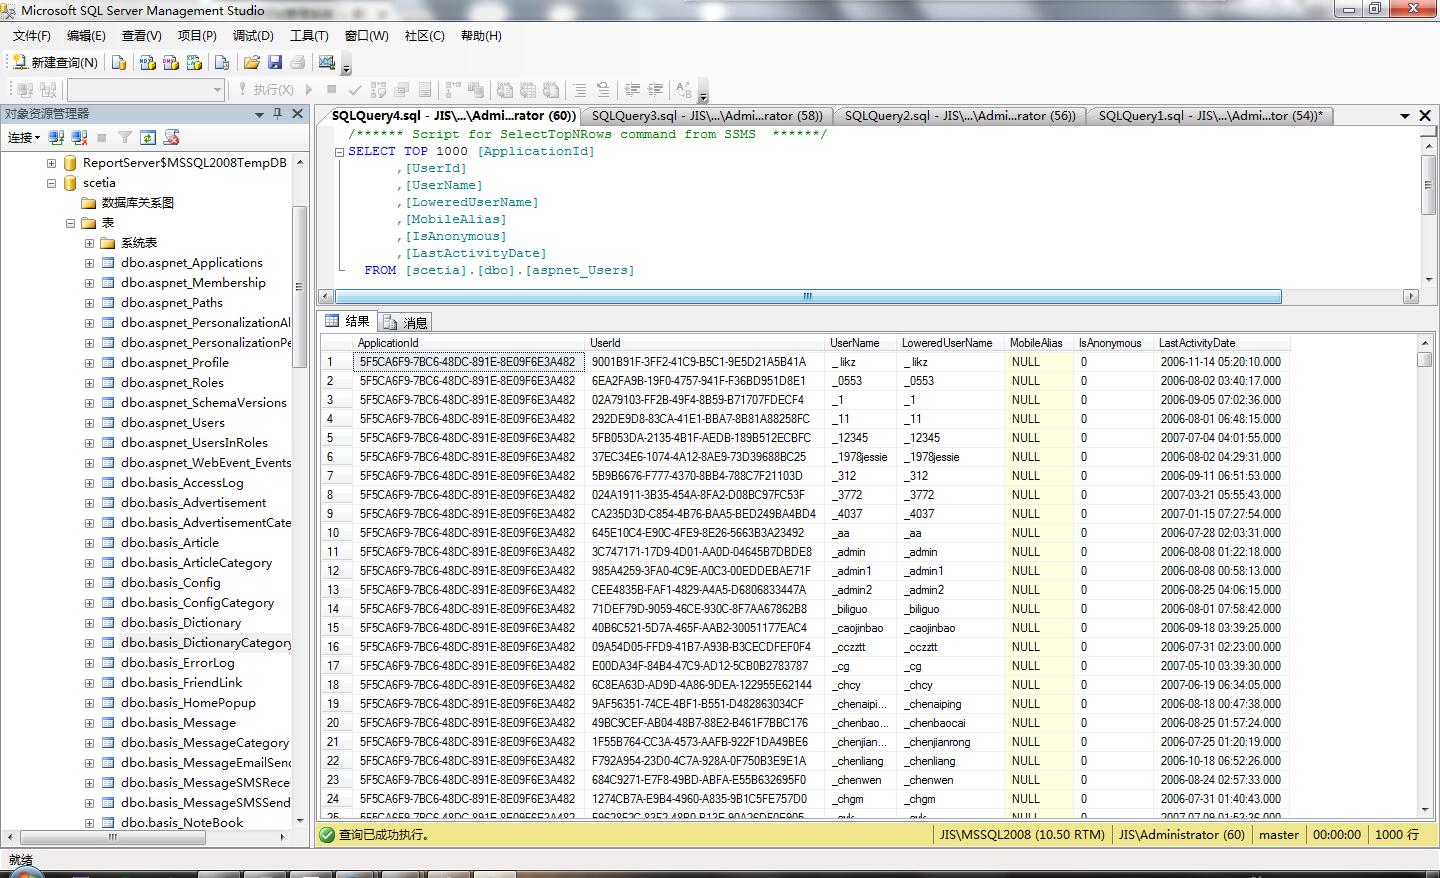
Task: Click Object Explorer Disconnect icon
Action: (x=79, y=137)
